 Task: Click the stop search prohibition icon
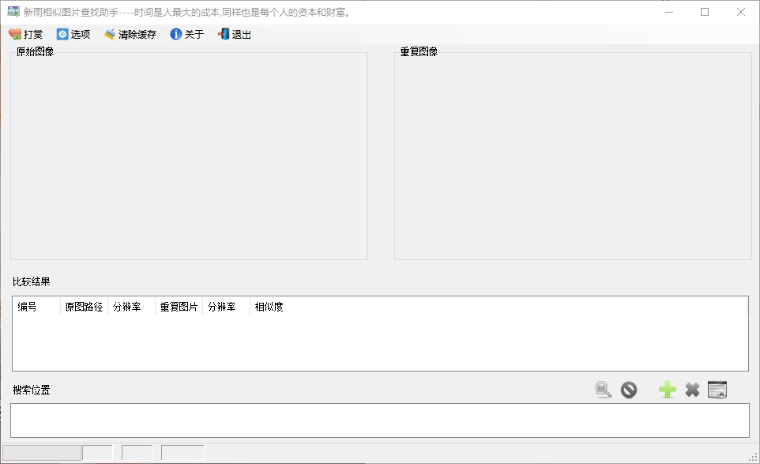pos(629,390)
